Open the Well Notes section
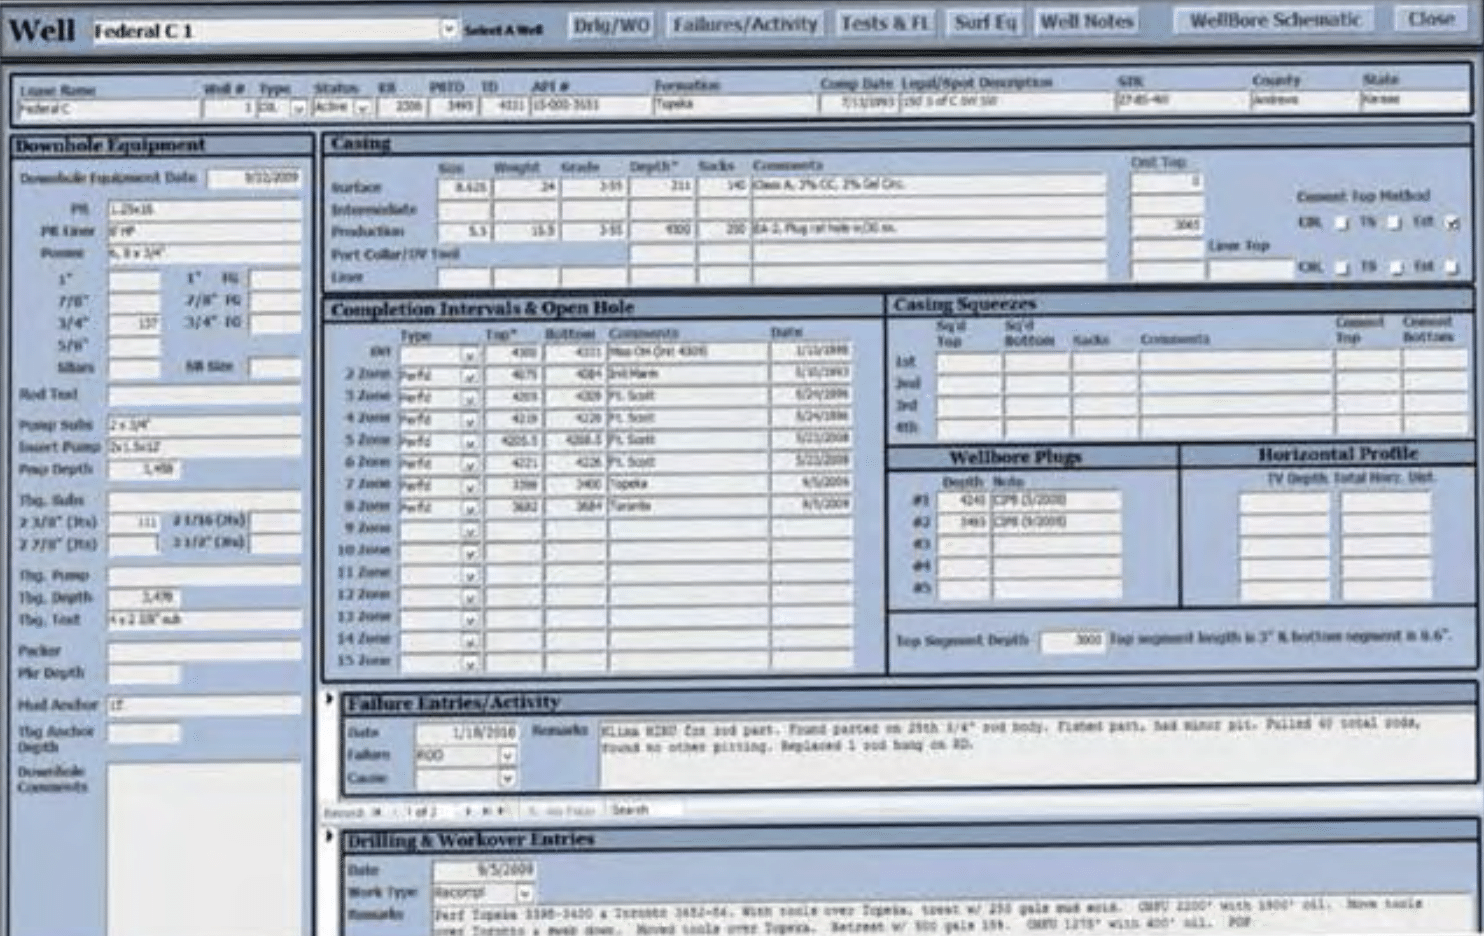 1087,21
